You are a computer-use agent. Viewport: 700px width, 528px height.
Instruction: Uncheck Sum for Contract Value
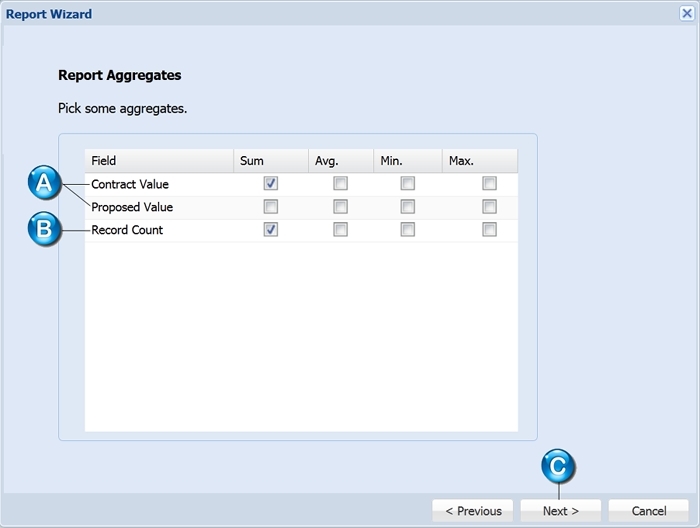(271, 183)
